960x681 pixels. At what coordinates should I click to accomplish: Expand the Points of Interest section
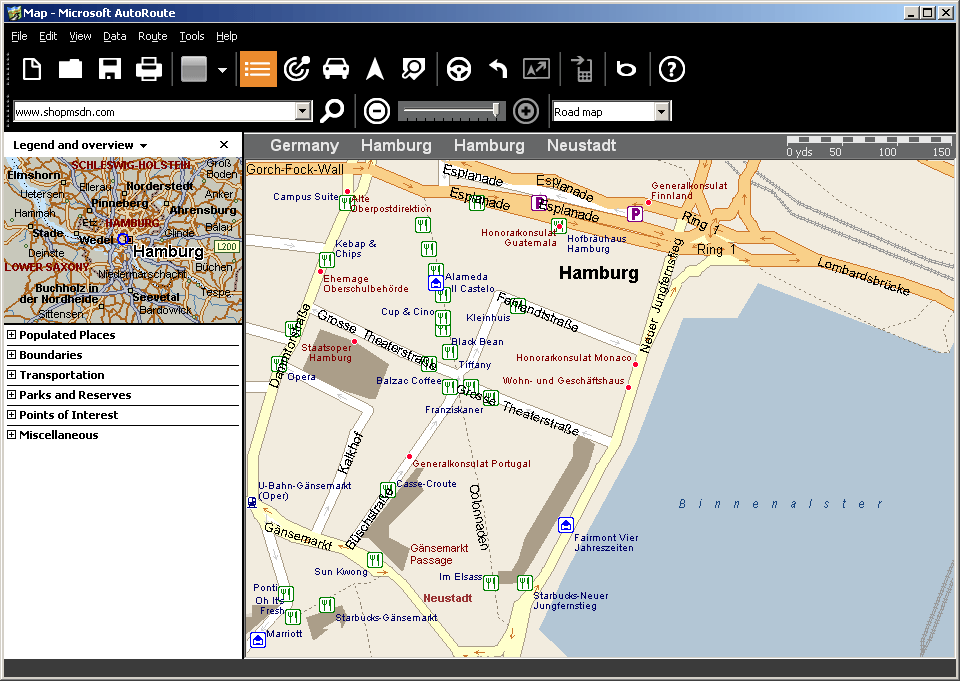click(x=11, y=415)
